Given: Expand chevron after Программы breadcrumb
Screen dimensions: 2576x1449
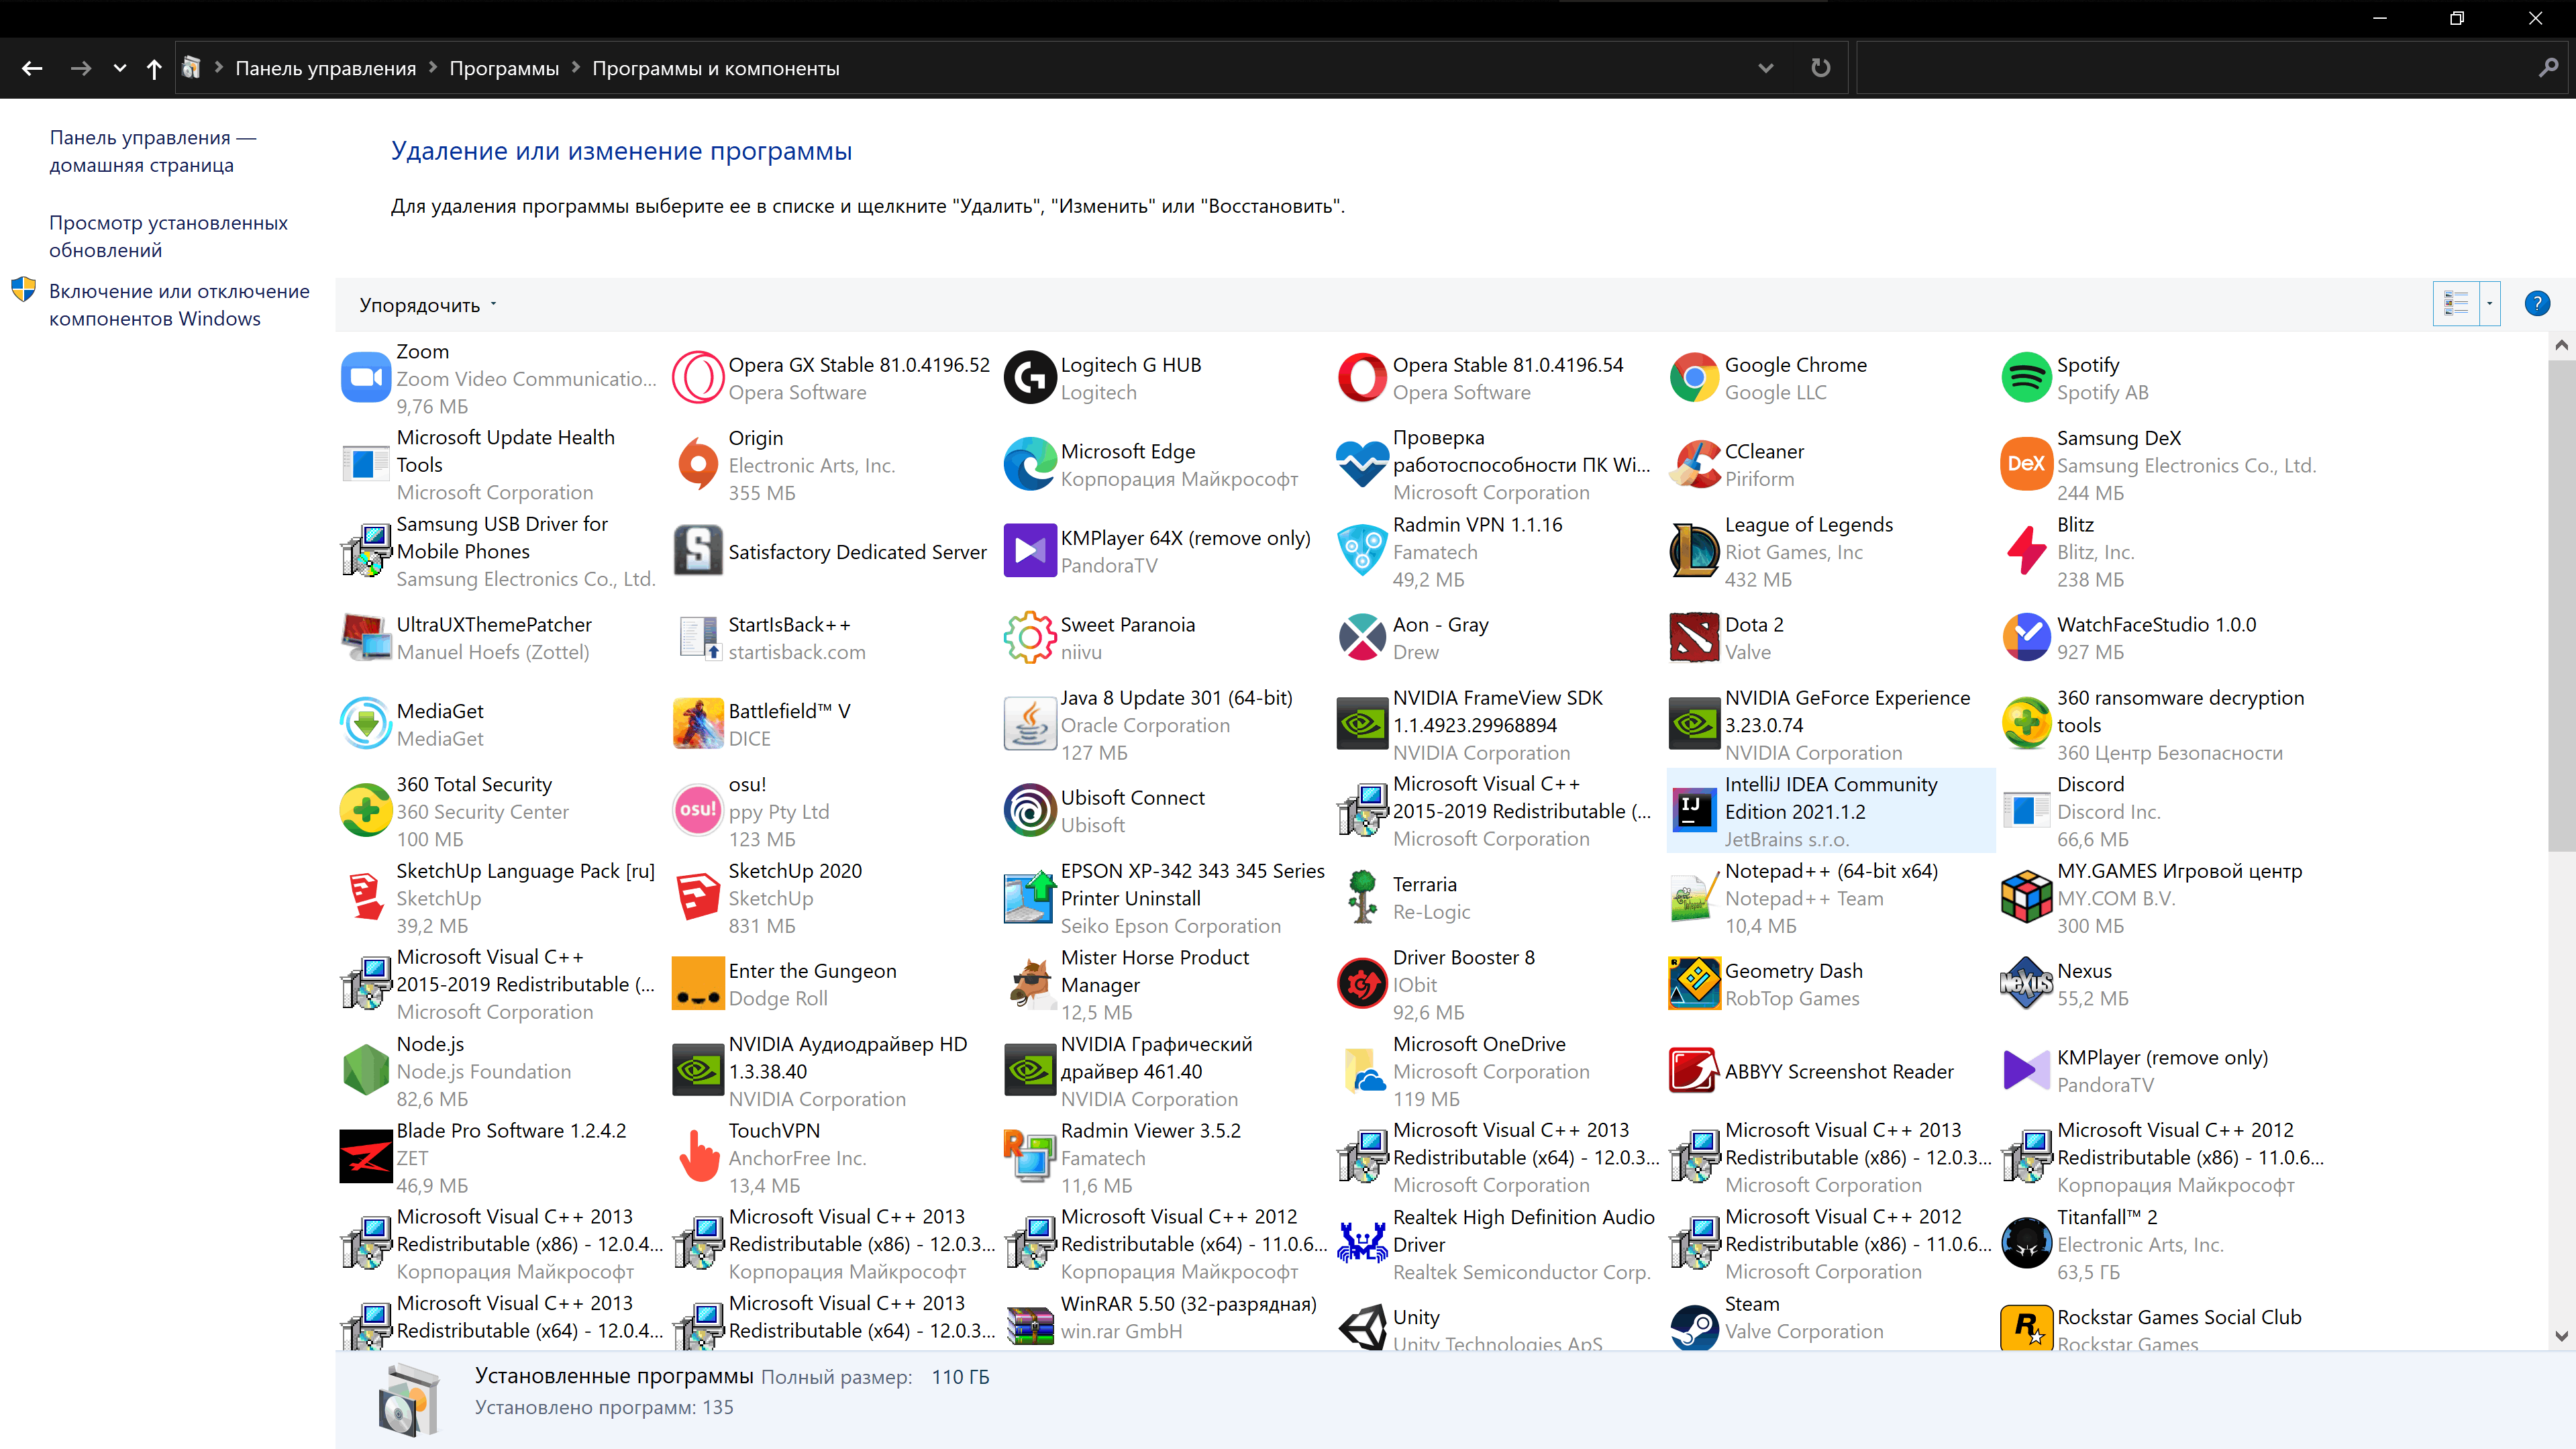Looking at the screenshot, I should pyautogui.click(x=576, y=67).
